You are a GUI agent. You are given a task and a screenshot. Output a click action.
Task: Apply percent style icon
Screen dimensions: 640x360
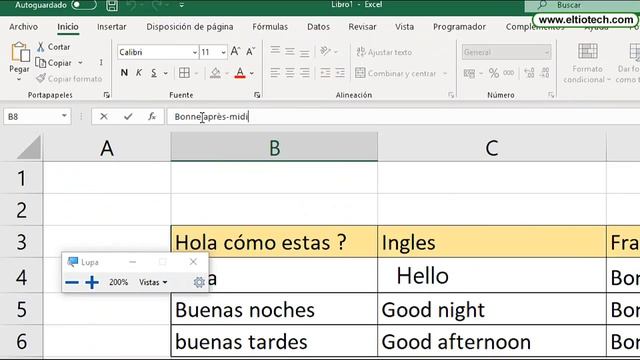pyautogui.click(x=494, y=73)
